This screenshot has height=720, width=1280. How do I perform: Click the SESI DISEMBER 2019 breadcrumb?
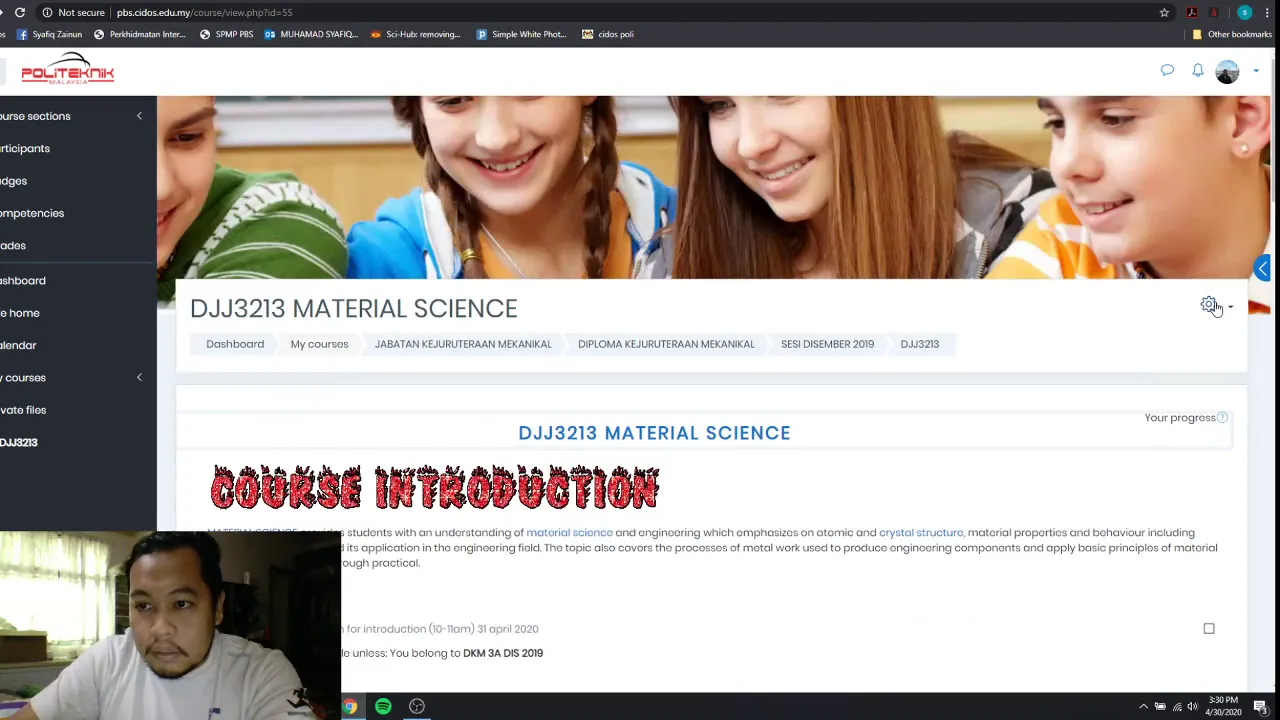pyautogui.click(x=827, y=344)
